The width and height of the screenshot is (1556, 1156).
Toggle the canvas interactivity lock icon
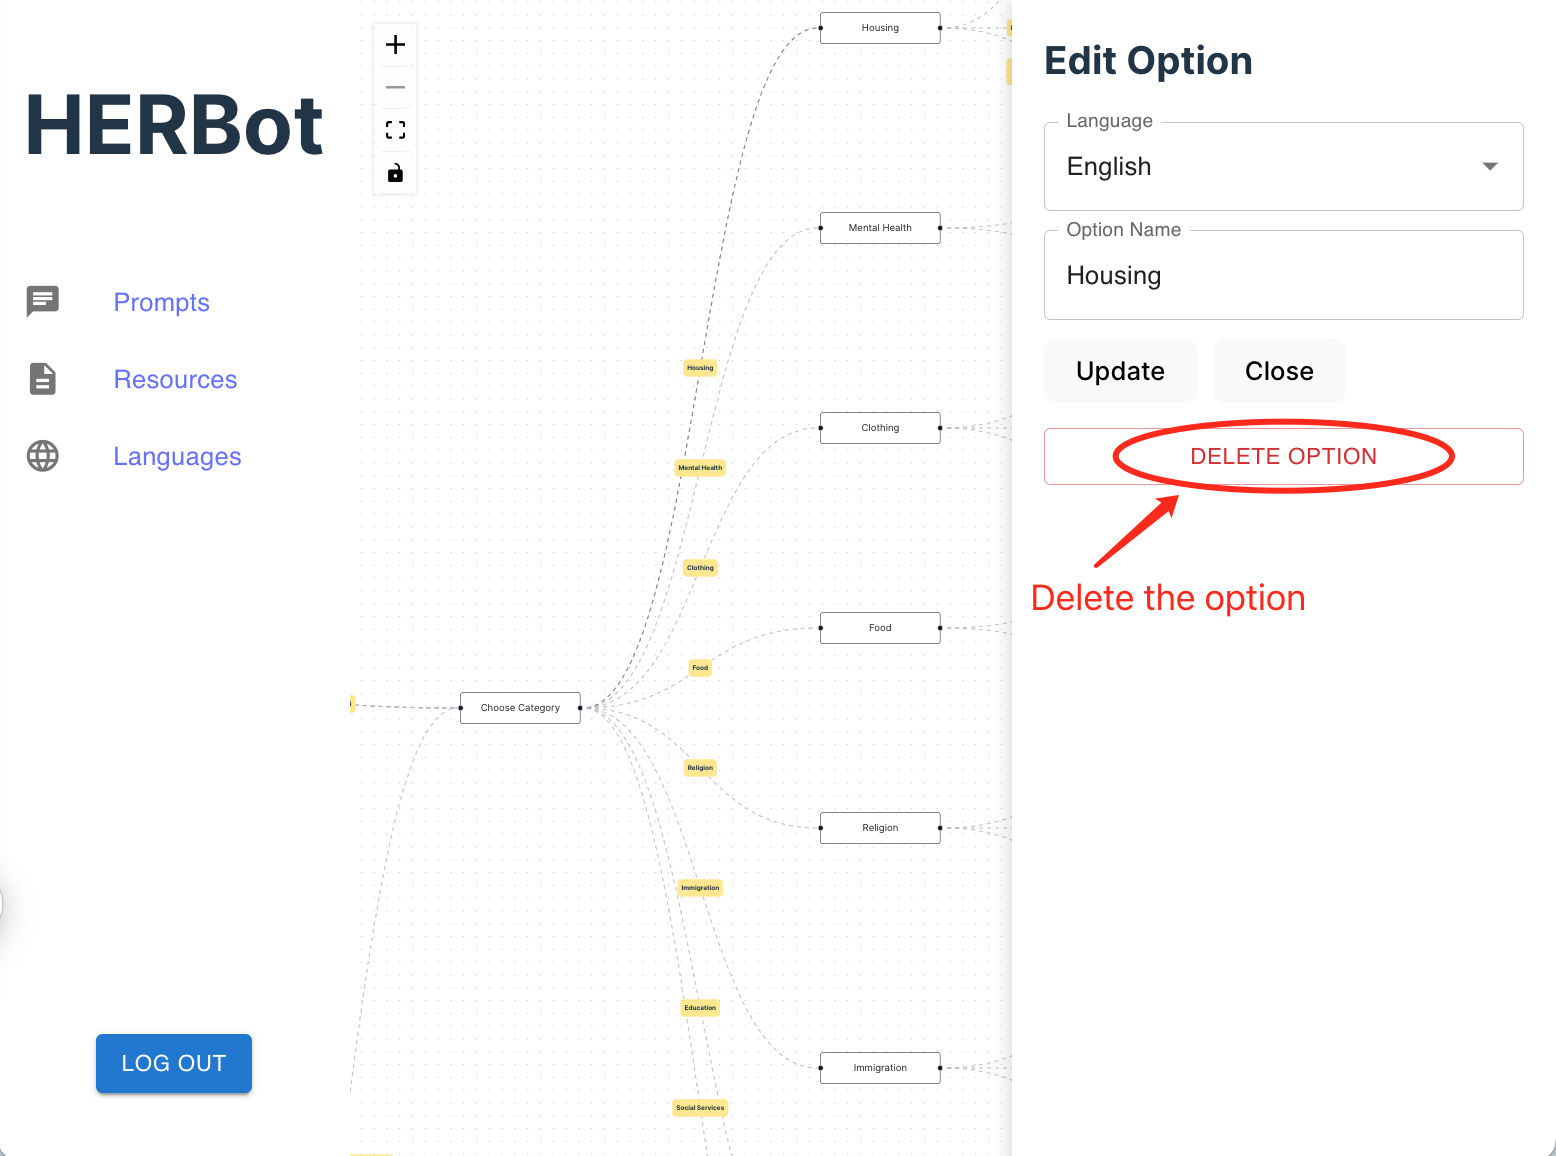(x=395, y=174)
